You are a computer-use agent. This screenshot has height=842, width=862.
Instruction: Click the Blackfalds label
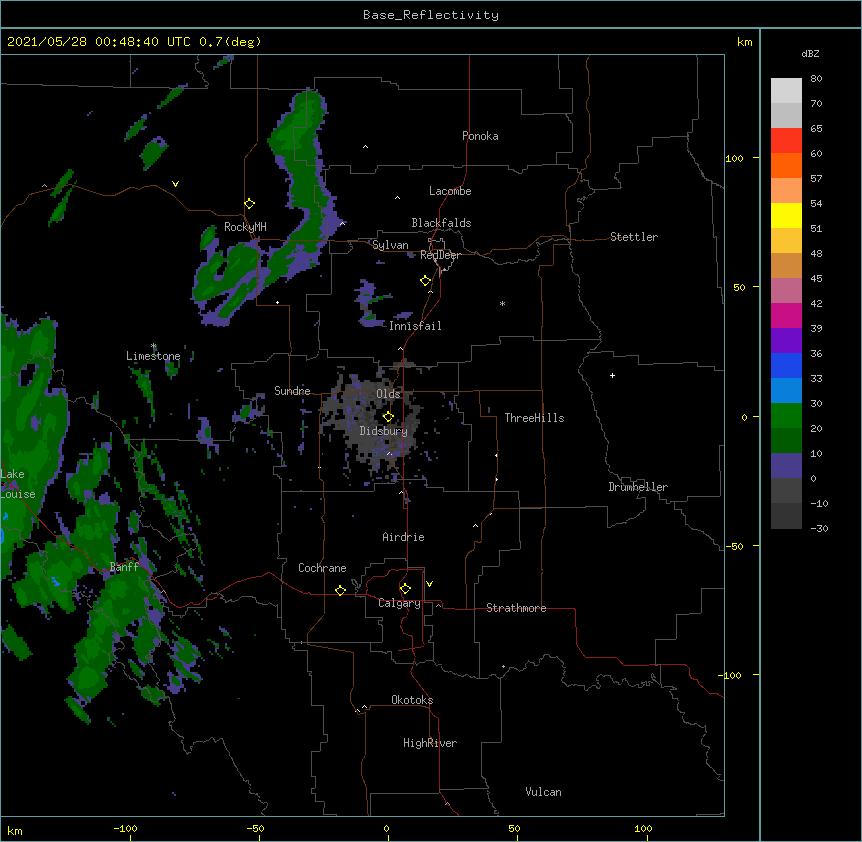click(x=441, y=223)
